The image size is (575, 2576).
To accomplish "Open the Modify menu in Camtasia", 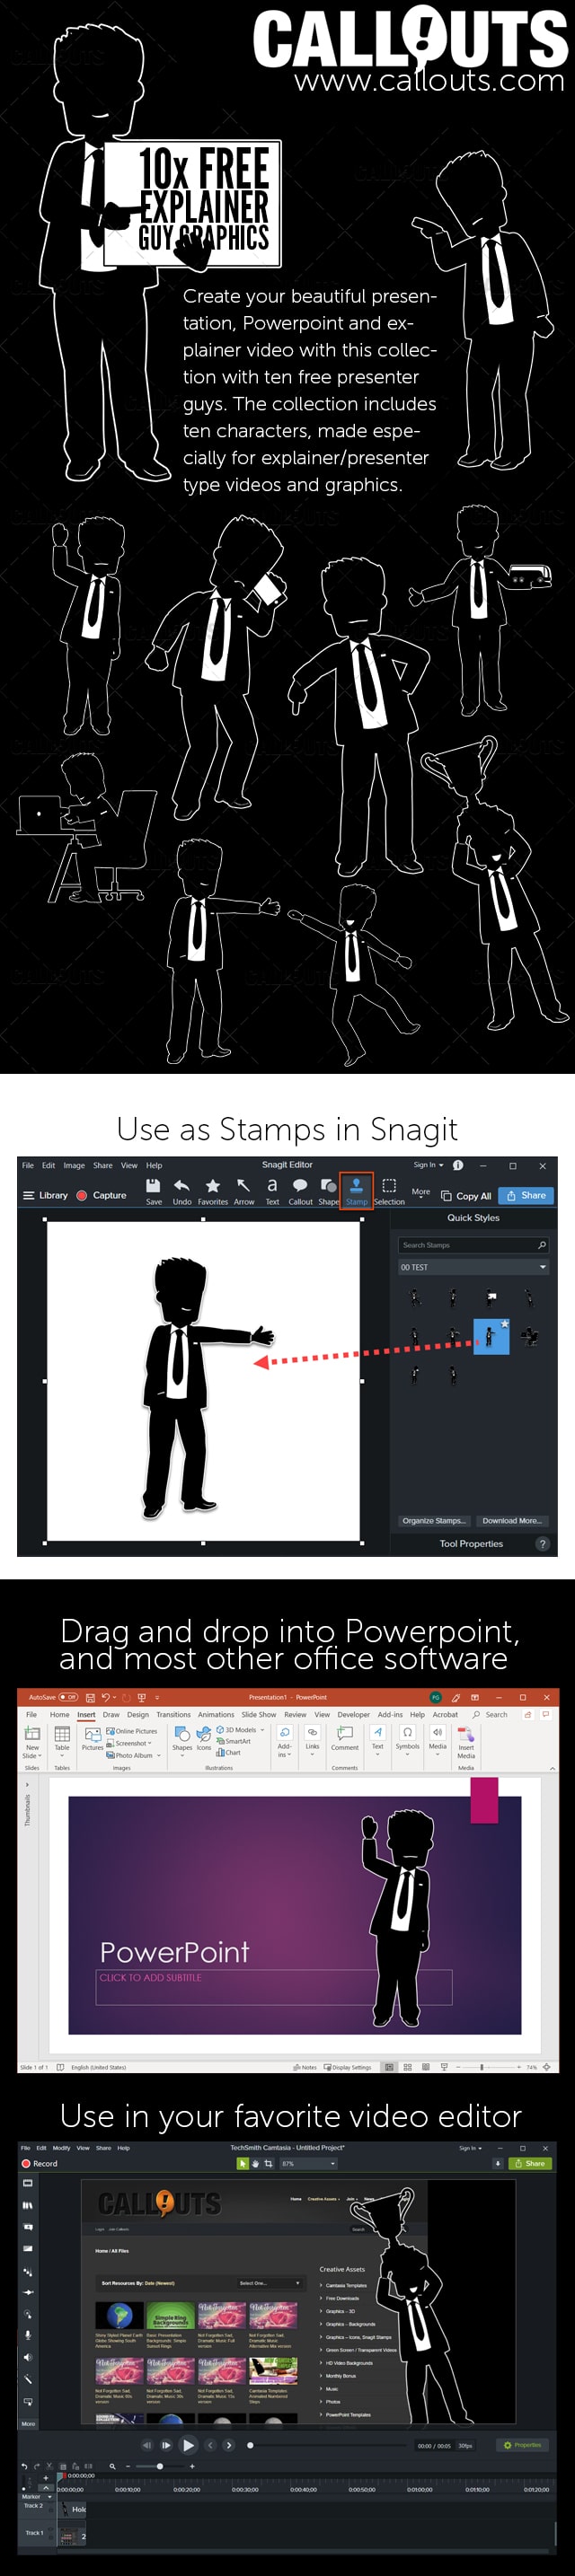I will tap(61, 2147).
